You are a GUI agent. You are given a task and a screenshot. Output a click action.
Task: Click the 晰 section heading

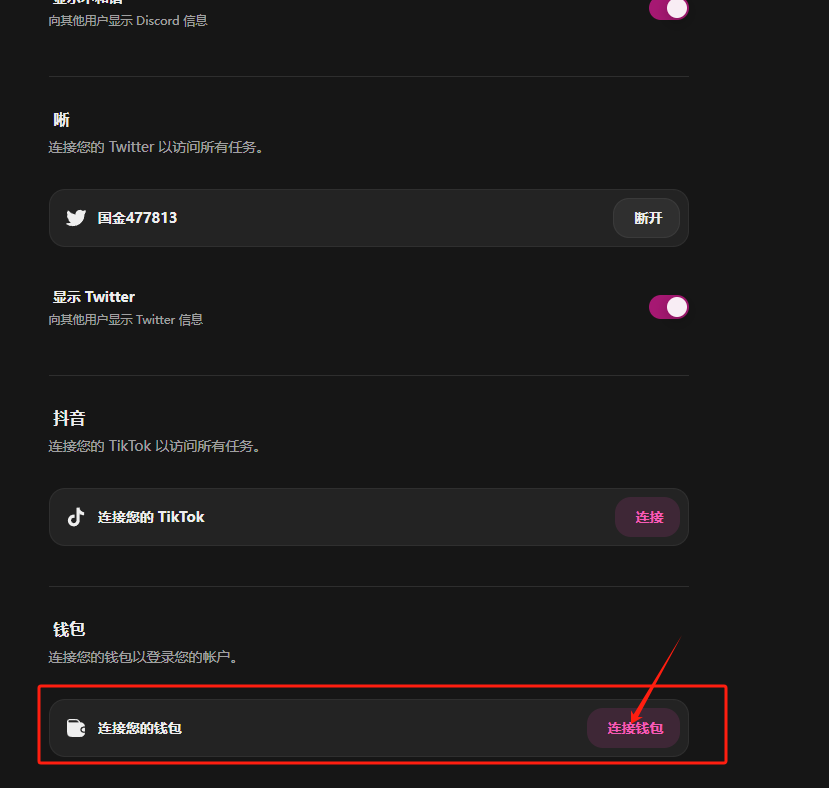pos(61,120)
